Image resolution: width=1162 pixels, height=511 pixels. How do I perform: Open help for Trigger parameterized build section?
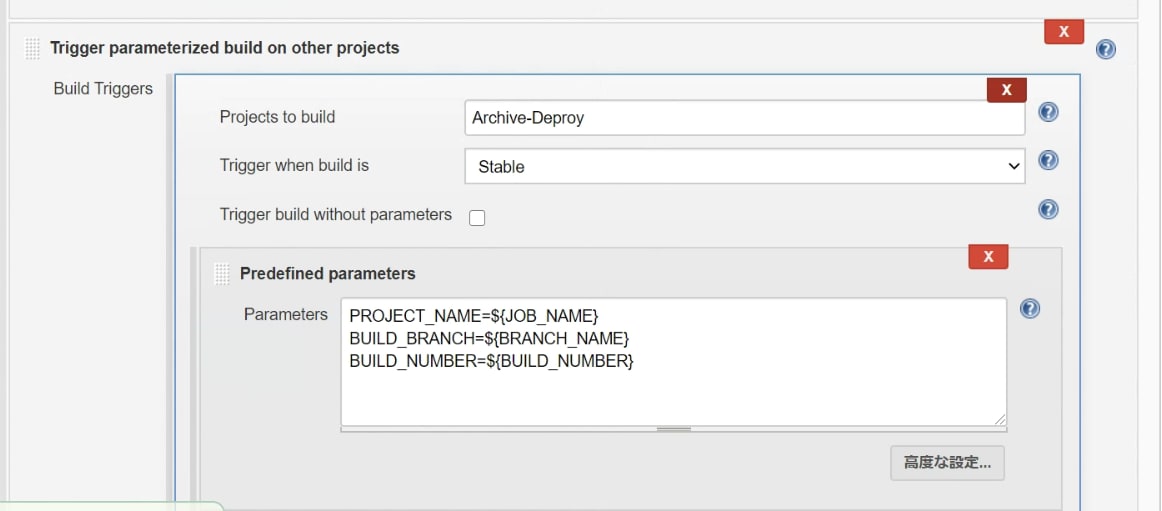(1105, 49)
